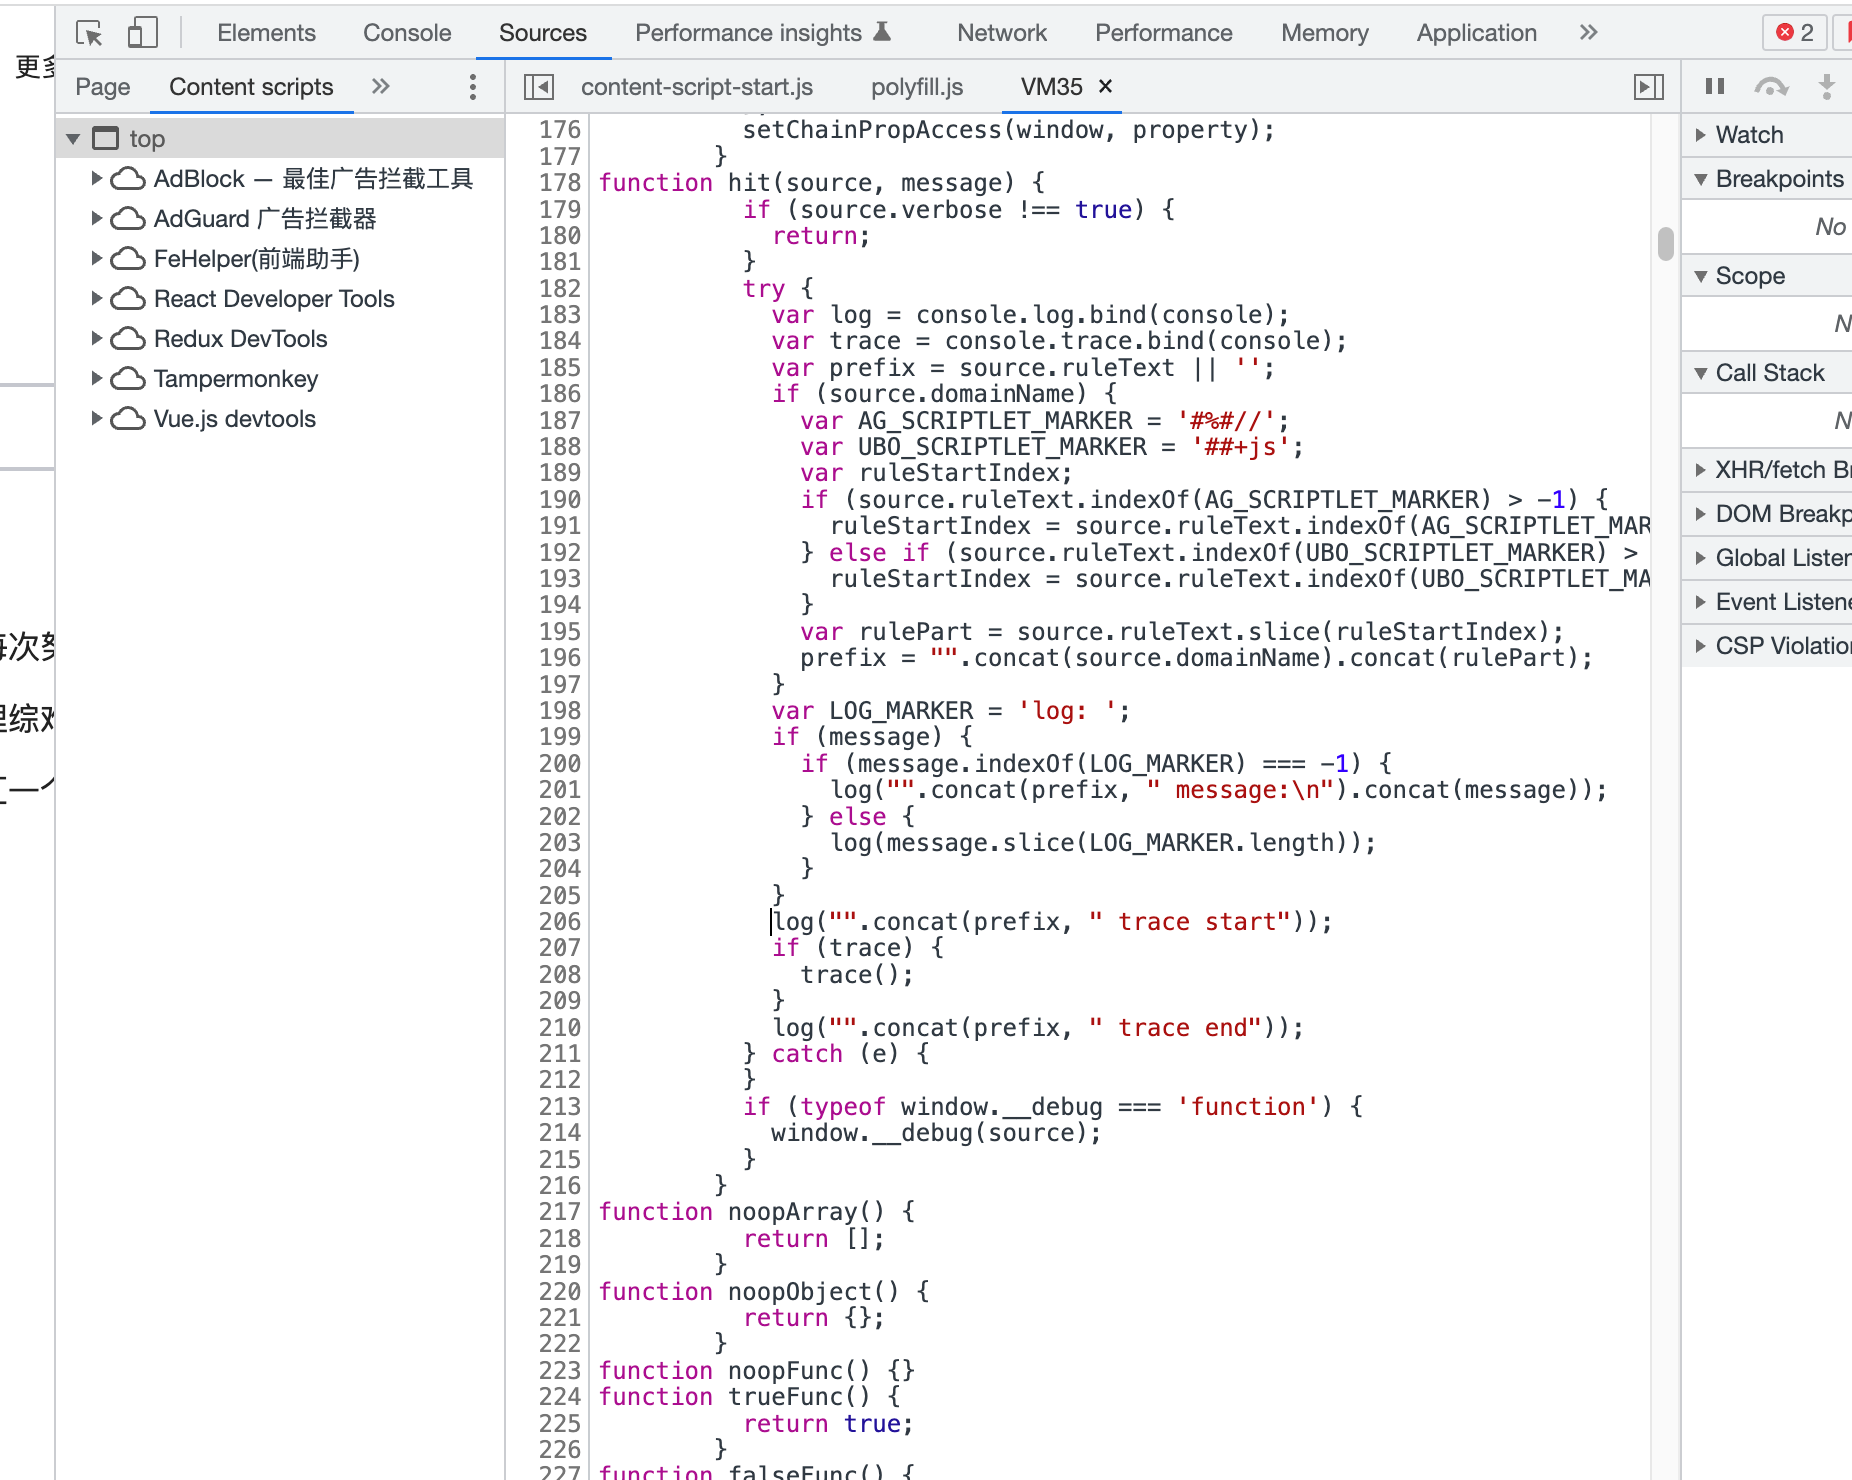
Task: Show more DevTools tabs chevron
Action: [1588, 33]
